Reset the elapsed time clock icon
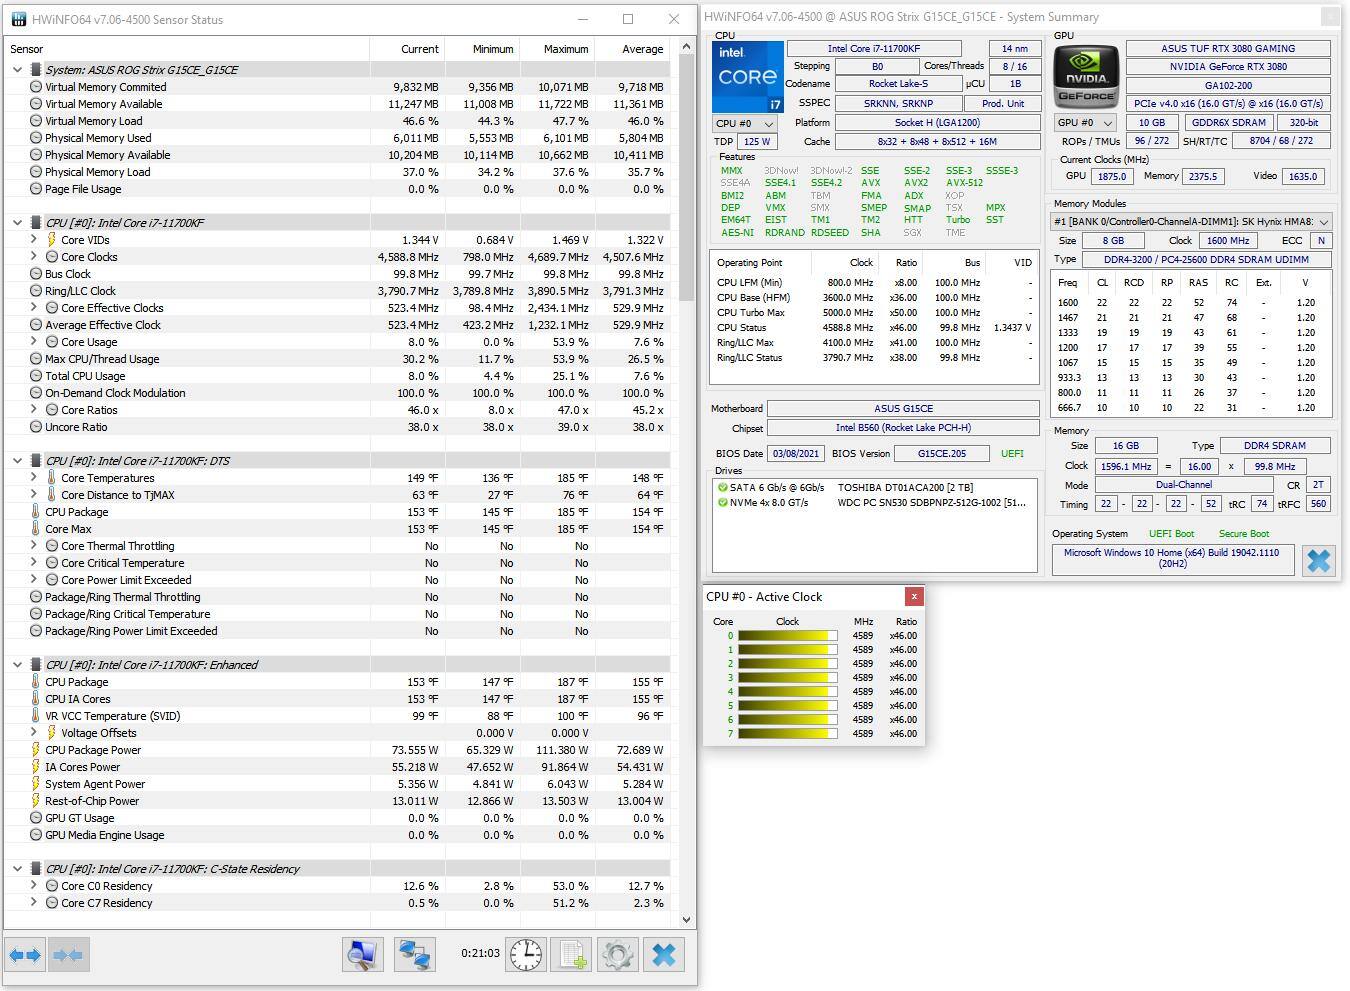1350x991 pixels. click(x=526, y=955)
